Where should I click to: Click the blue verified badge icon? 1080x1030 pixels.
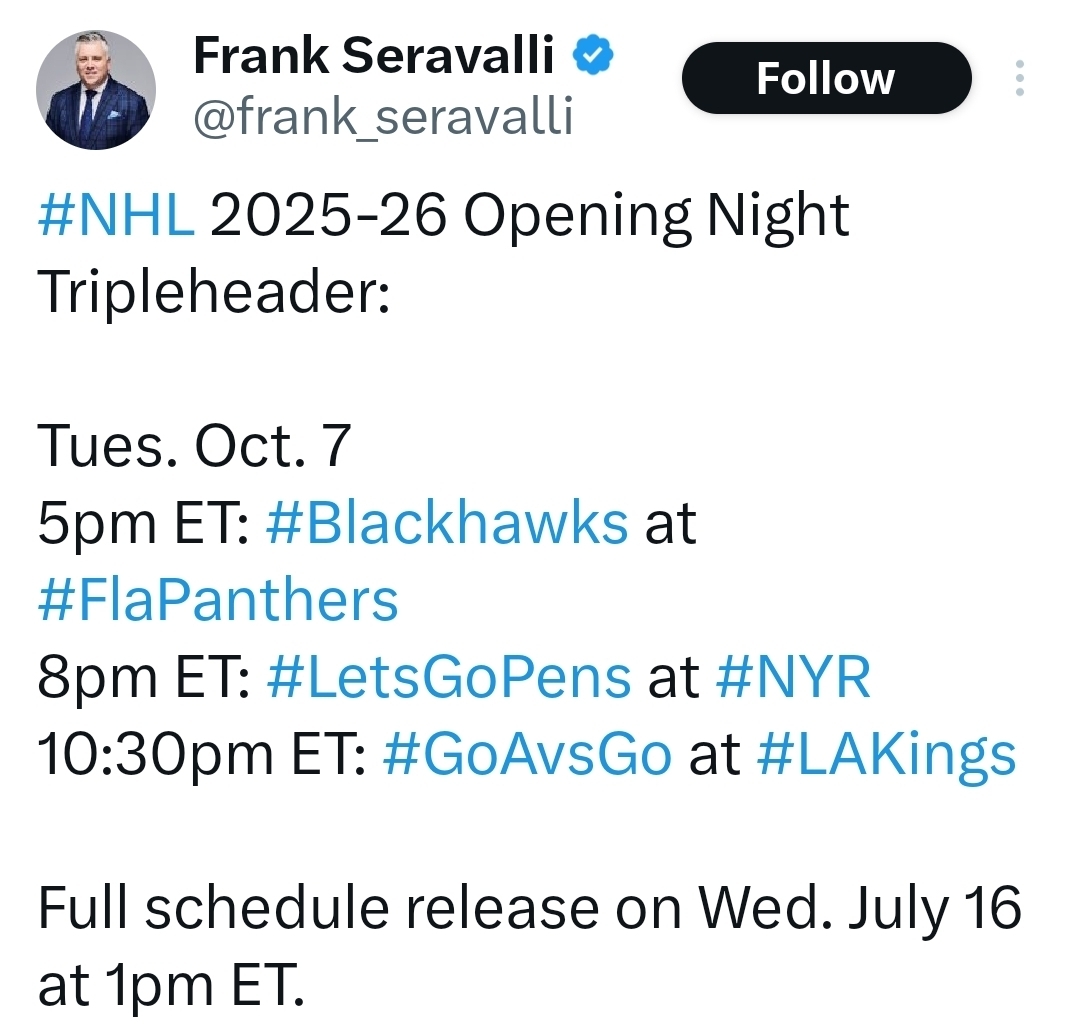click(592, 58)
